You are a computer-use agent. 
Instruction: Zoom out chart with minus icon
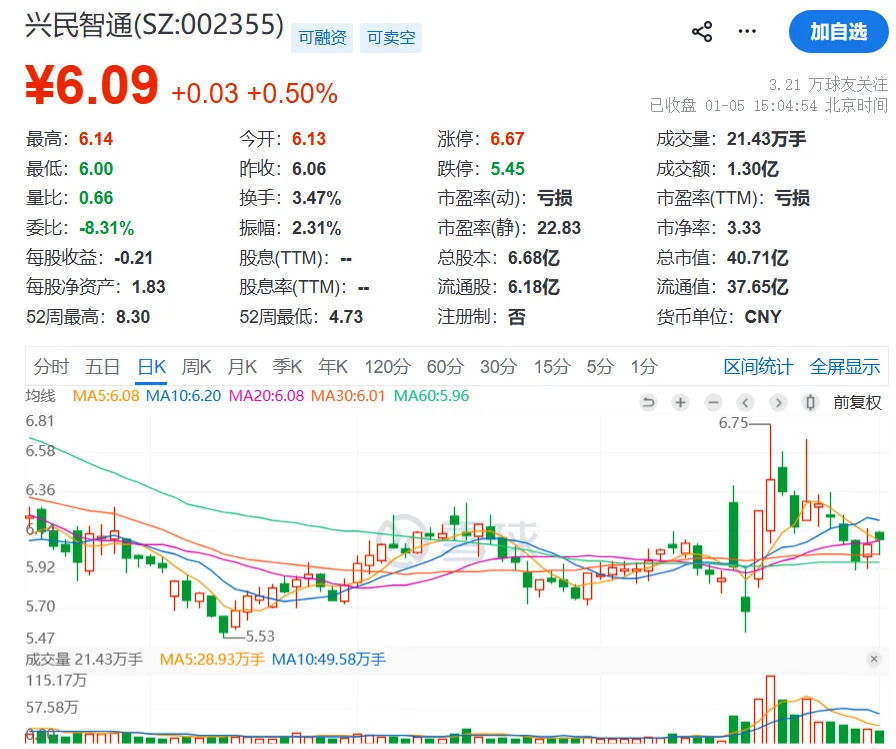click(x=713, y=403)
